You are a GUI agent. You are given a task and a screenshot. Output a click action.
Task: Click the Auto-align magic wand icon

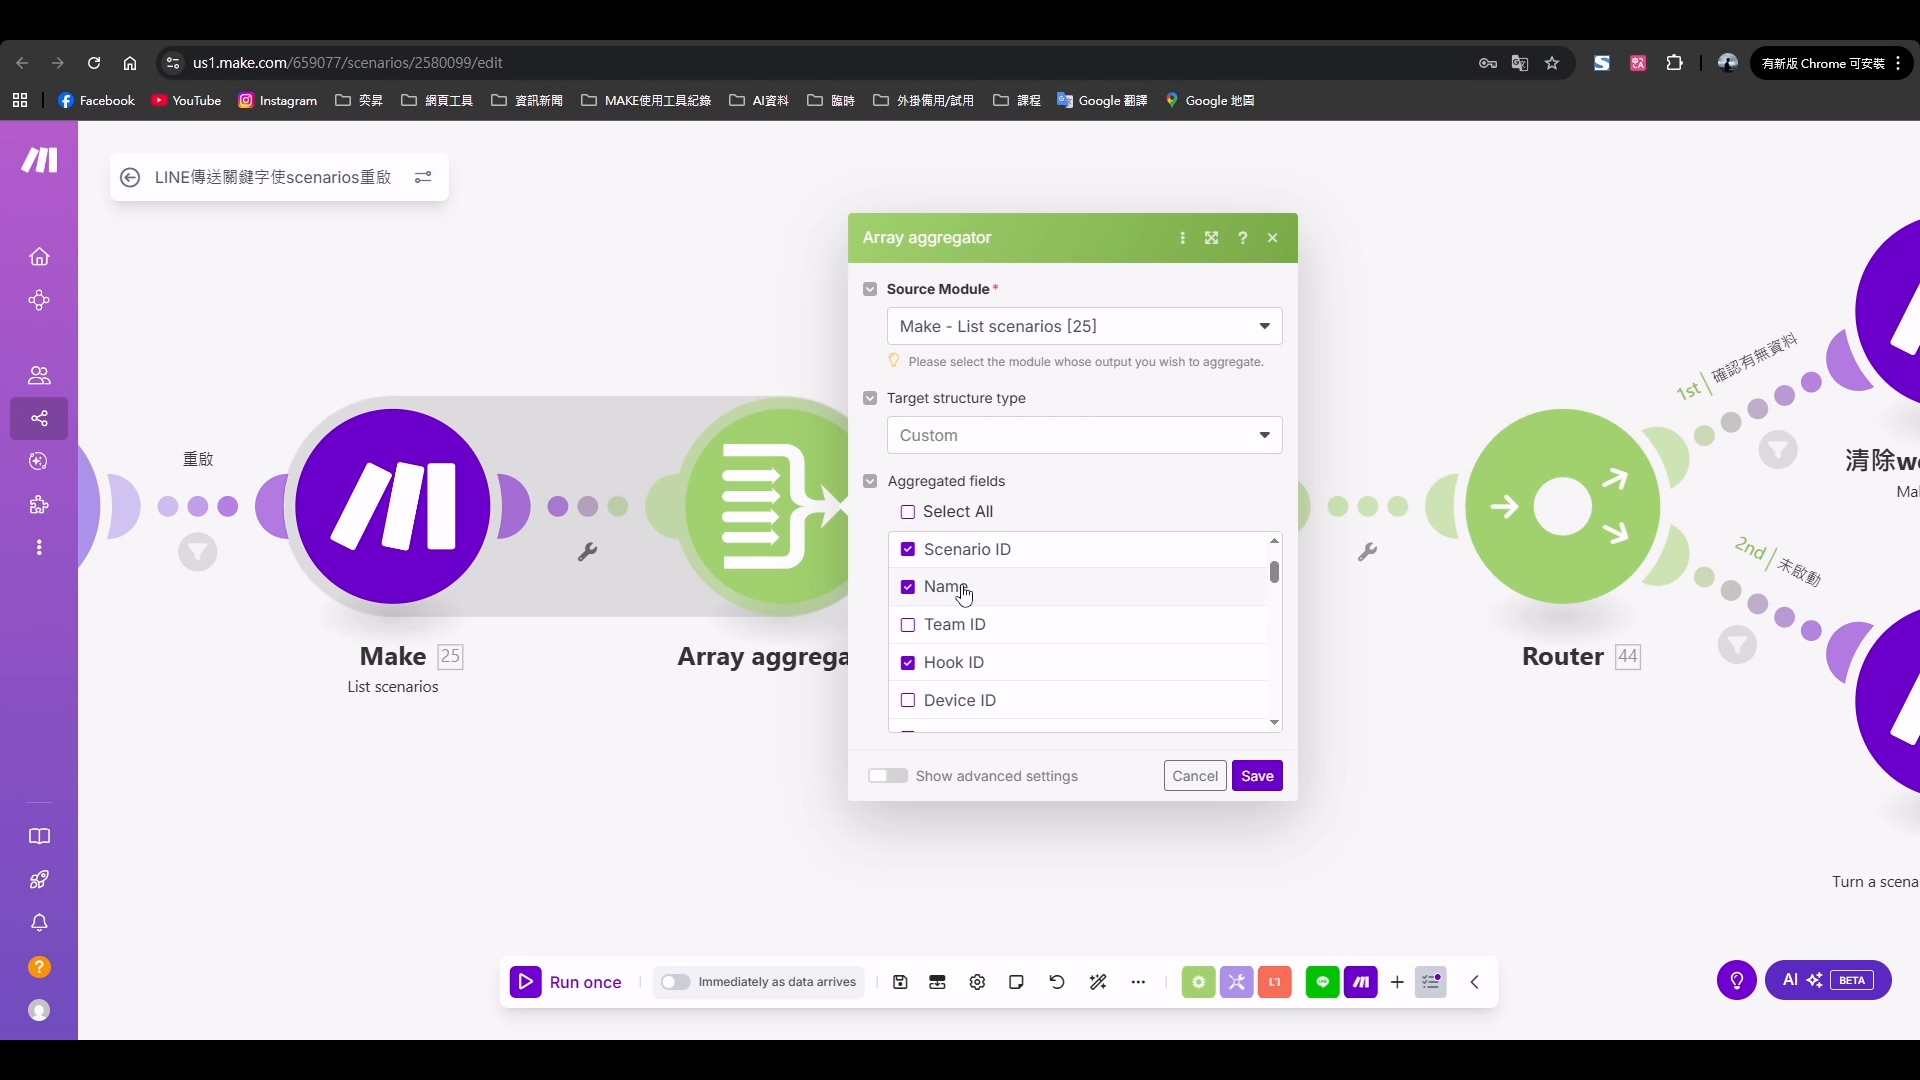point(1098,982)
